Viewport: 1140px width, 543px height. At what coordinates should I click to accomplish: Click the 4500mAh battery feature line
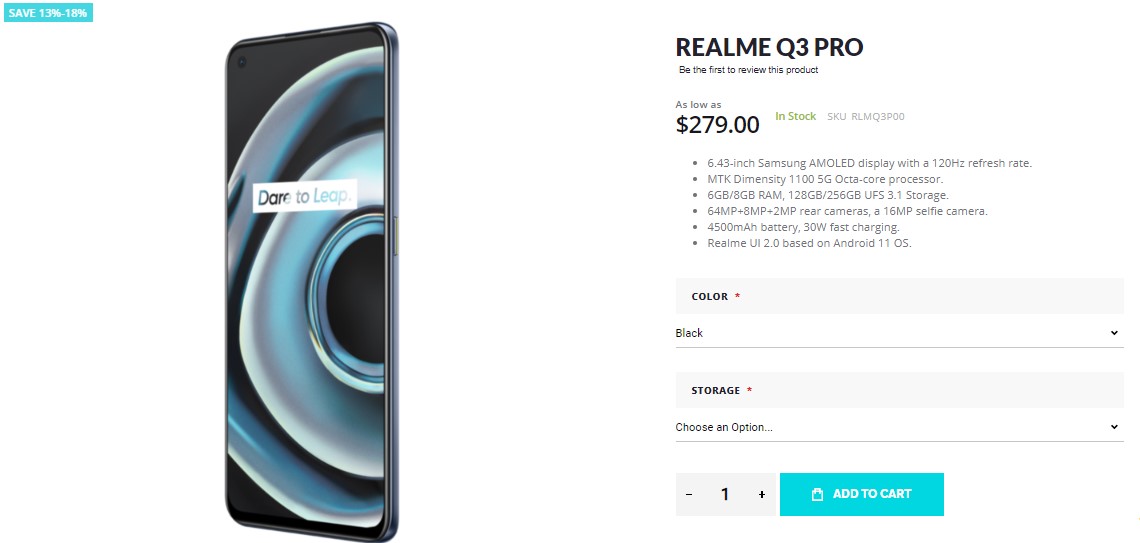[x=802, y=227]
